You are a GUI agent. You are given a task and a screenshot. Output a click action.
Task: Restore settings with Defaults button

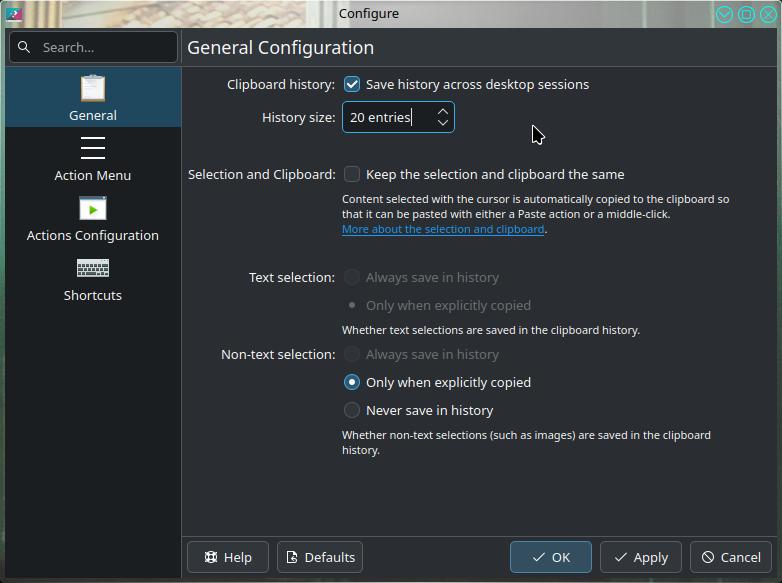pos(320,557)
